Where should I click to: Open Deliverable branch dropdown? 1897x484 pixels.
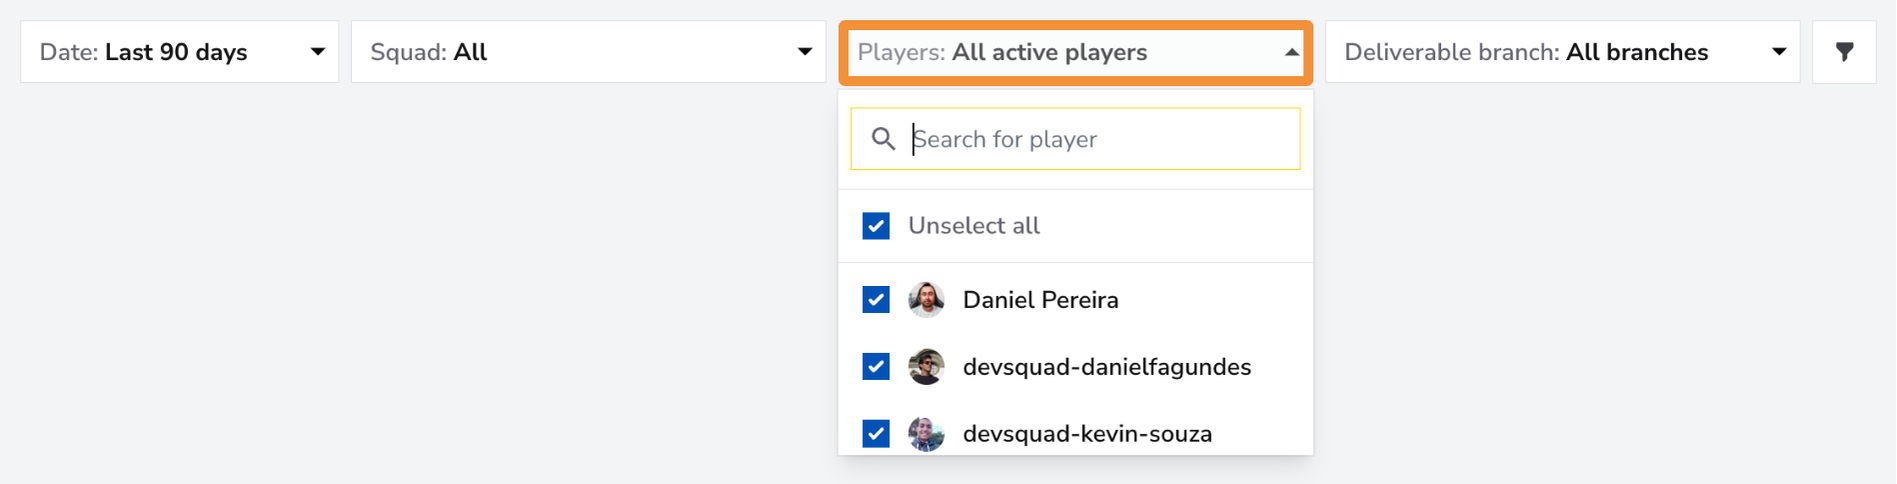tap(1562, 52)
